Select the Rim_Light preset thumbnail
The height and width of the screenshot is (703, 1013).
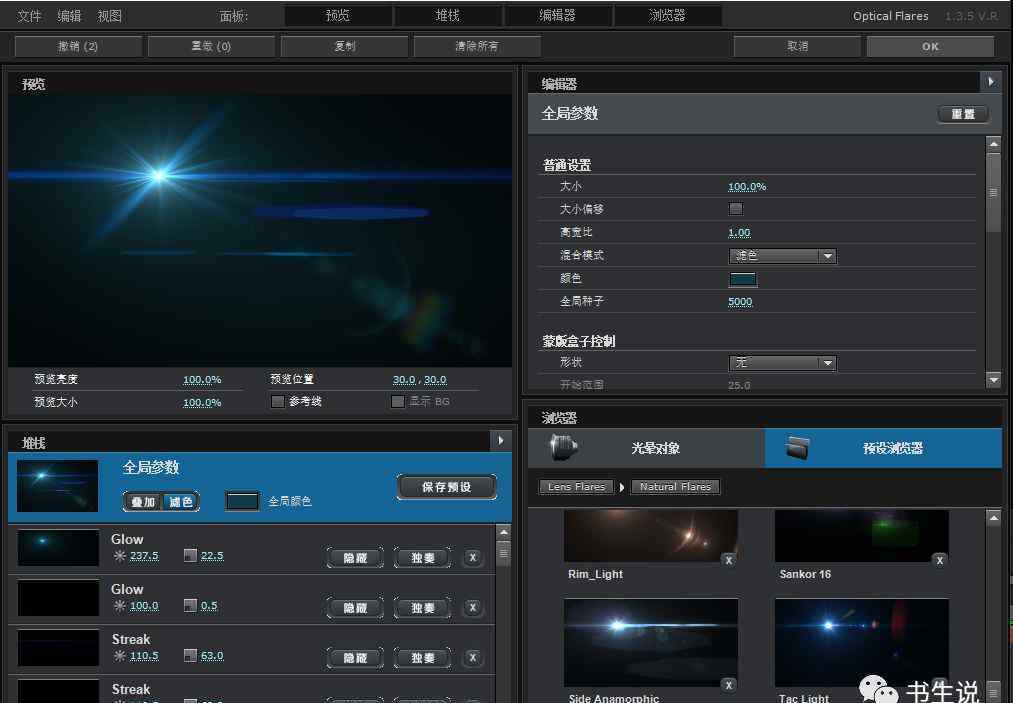[x=651, y=536]
